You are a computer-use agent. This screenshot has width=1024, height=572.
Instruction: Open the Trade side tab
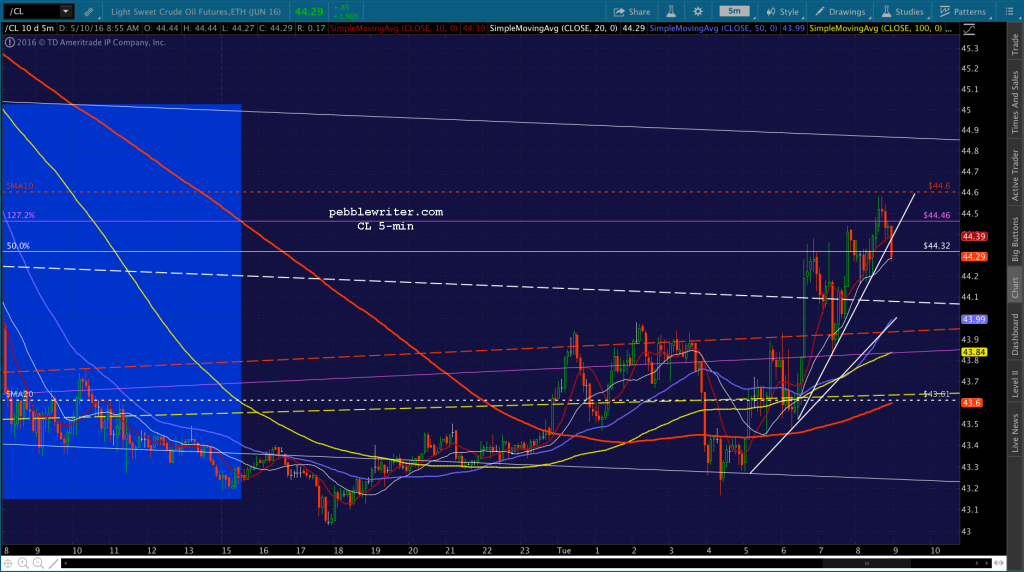tap(1015, 44)
